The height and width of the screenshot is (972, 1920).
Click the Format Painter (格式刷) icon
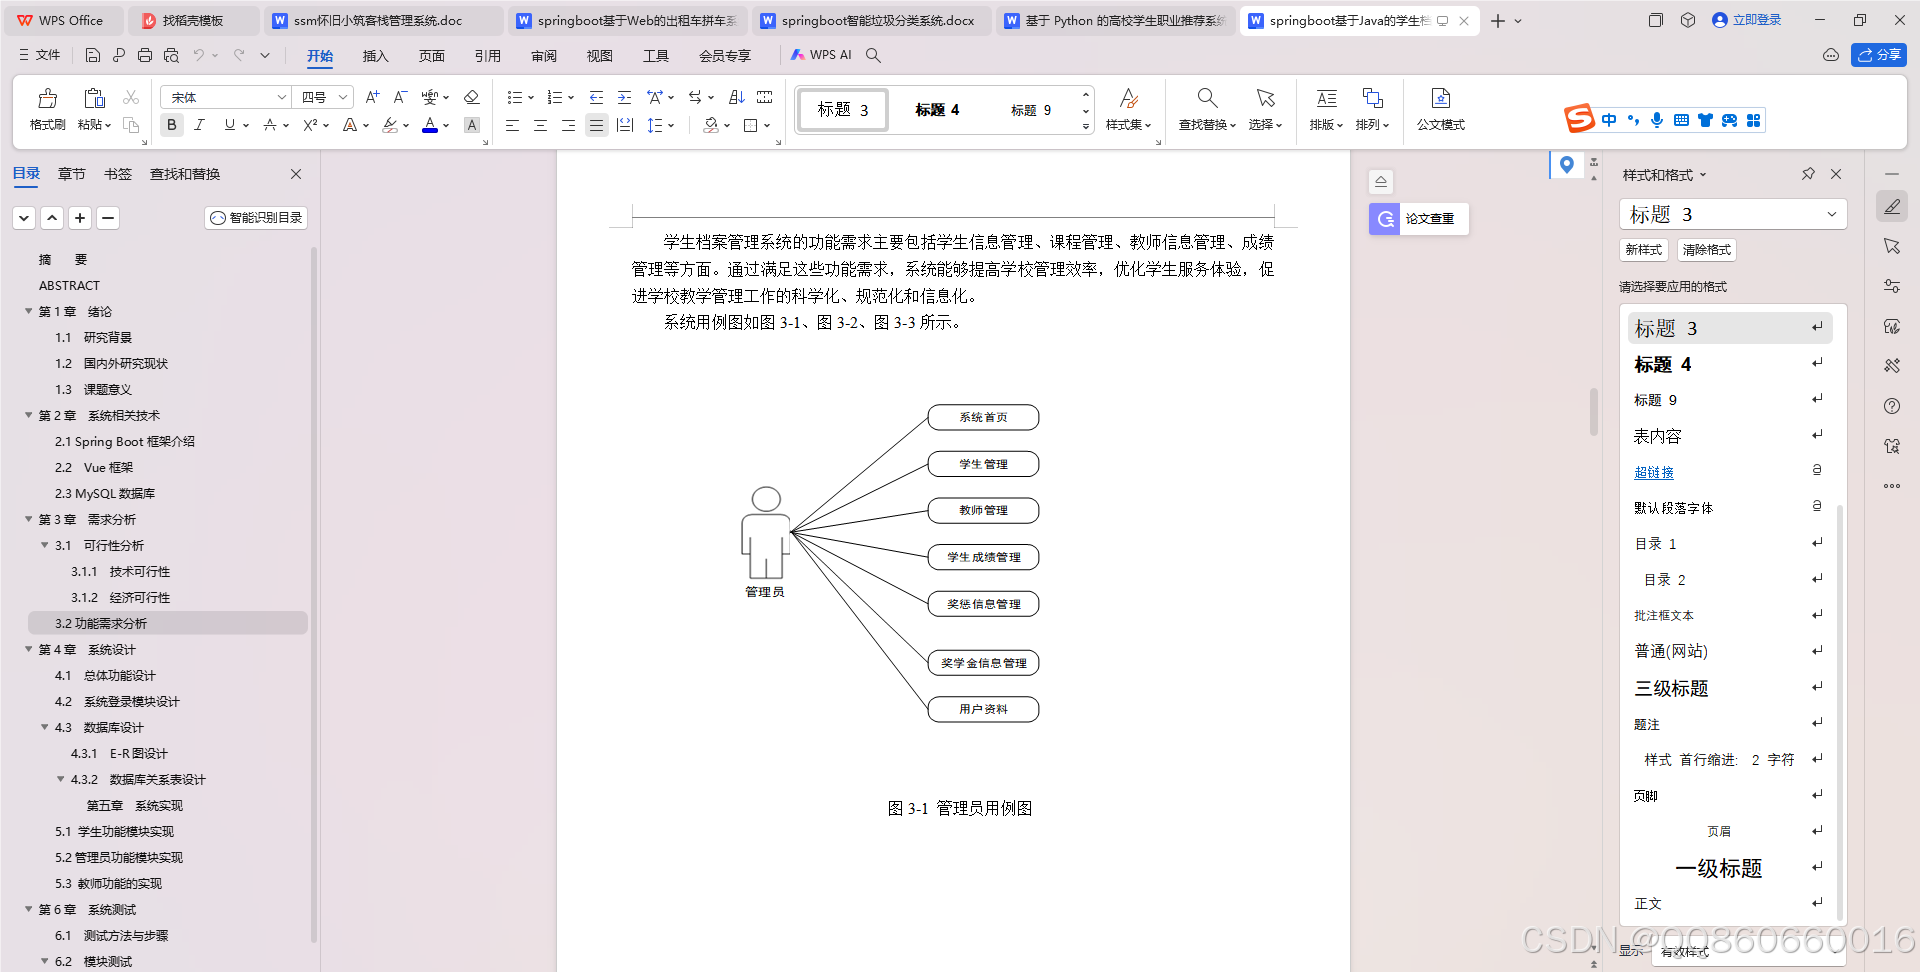(x=47, y=98)
